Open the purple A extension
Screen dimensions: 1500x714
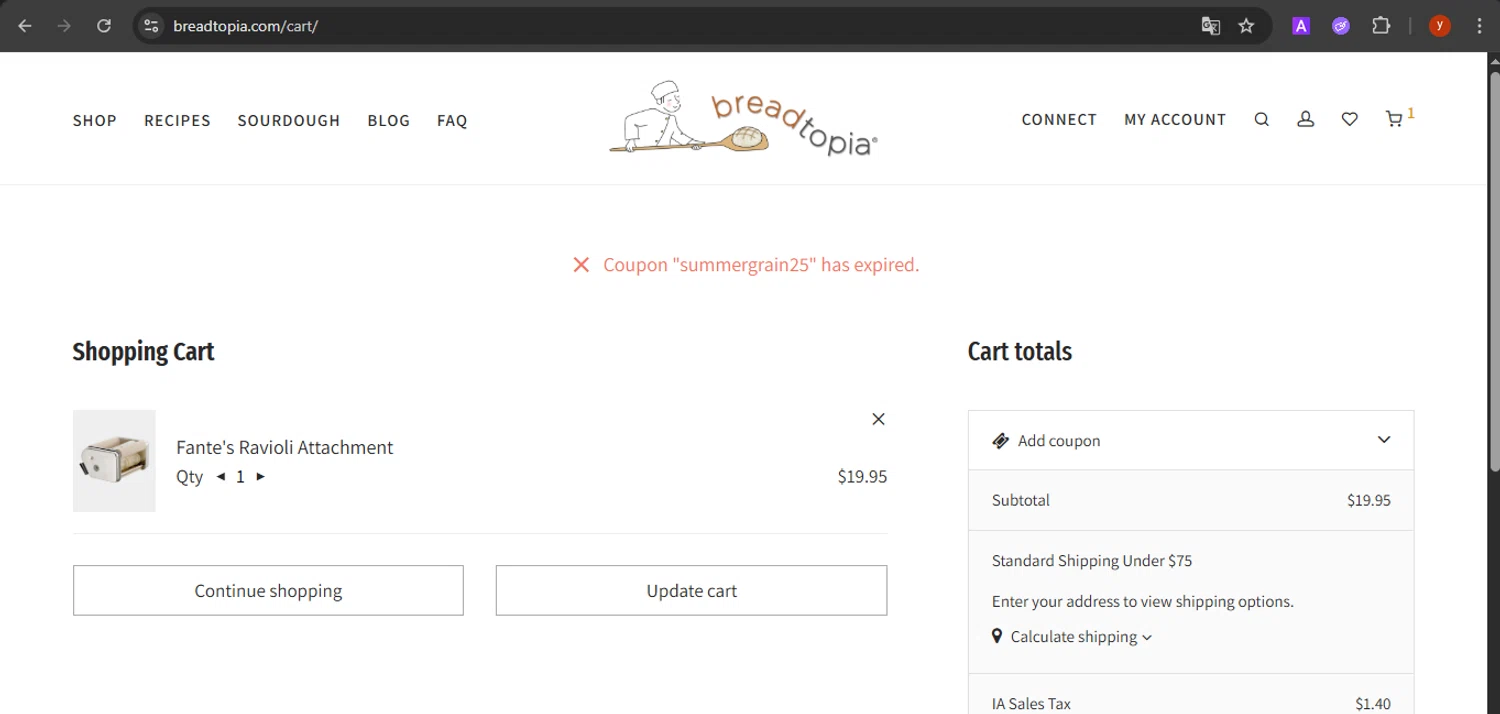pos(1301,26)
